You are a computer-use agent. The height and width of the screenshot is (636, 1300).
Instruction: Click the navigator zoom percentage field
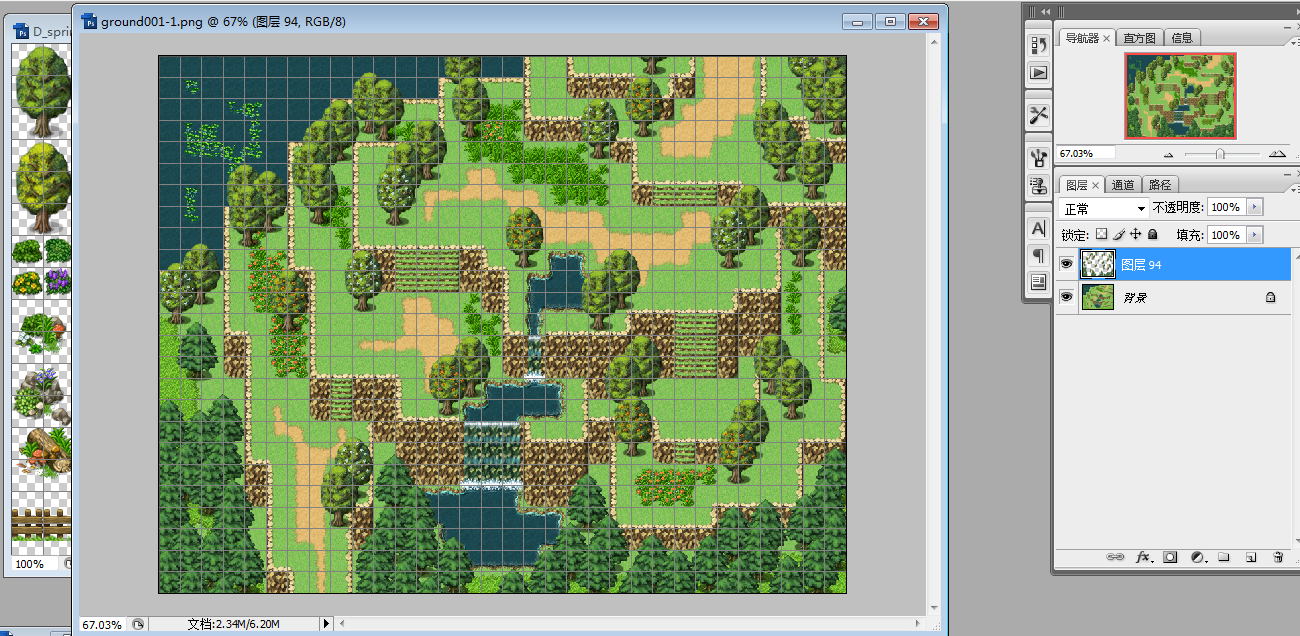click(x=1088, y=154)
